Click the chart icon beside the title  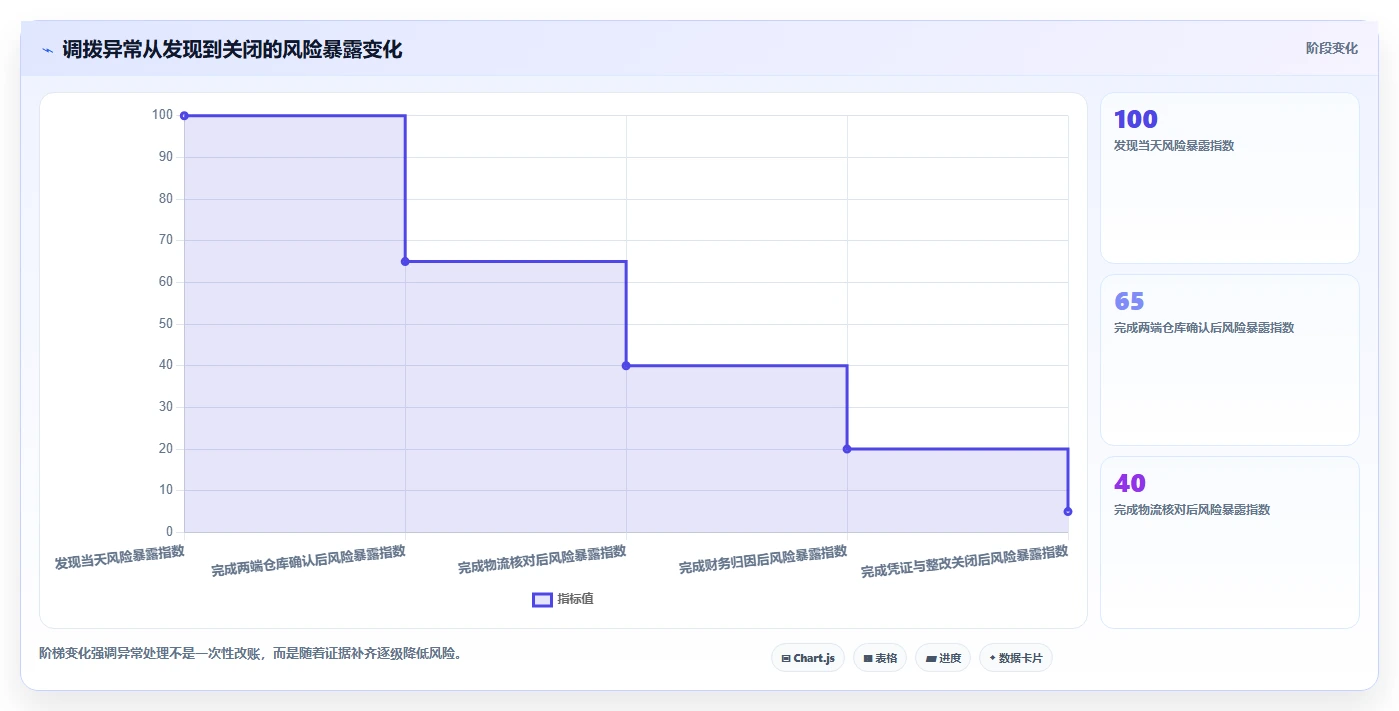click(47, 50)
